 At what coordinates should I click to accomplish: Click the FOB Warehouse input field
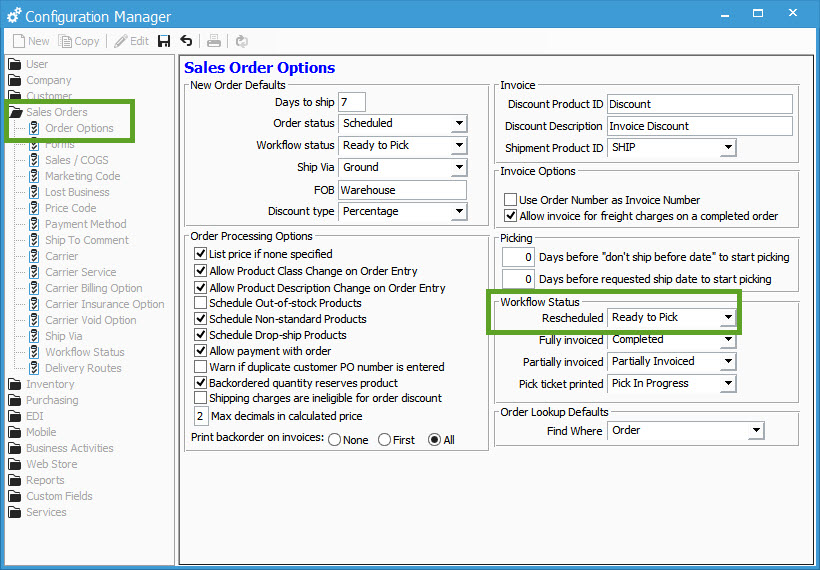(402, 190)
